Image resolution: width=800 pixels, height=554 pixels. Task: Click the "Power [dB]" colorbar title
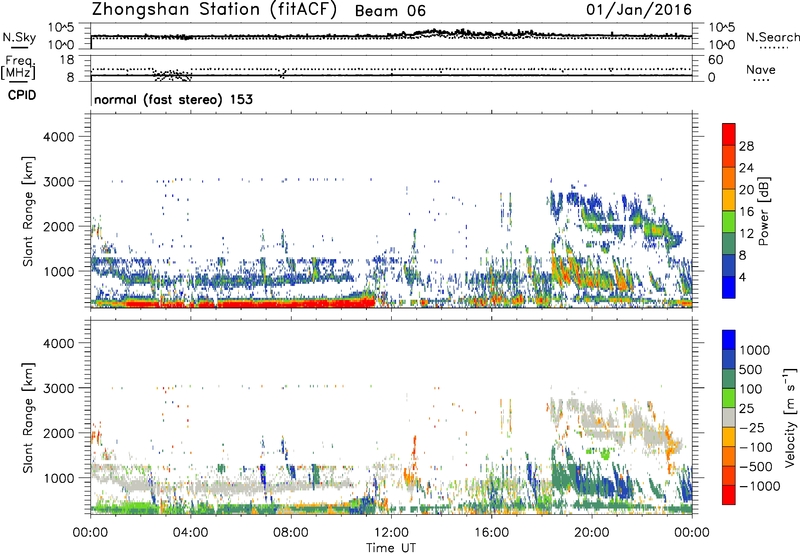764,211
